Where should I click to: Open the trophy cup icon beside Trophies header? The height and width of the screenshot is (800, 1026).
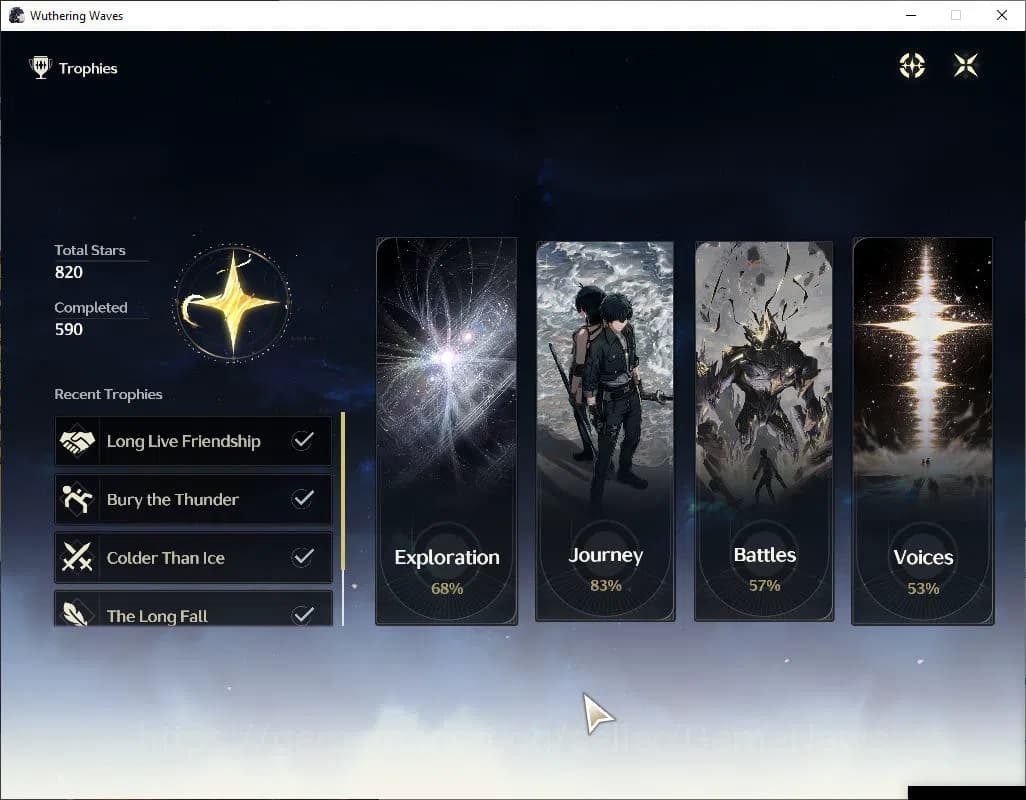click(x=40, y=67)
